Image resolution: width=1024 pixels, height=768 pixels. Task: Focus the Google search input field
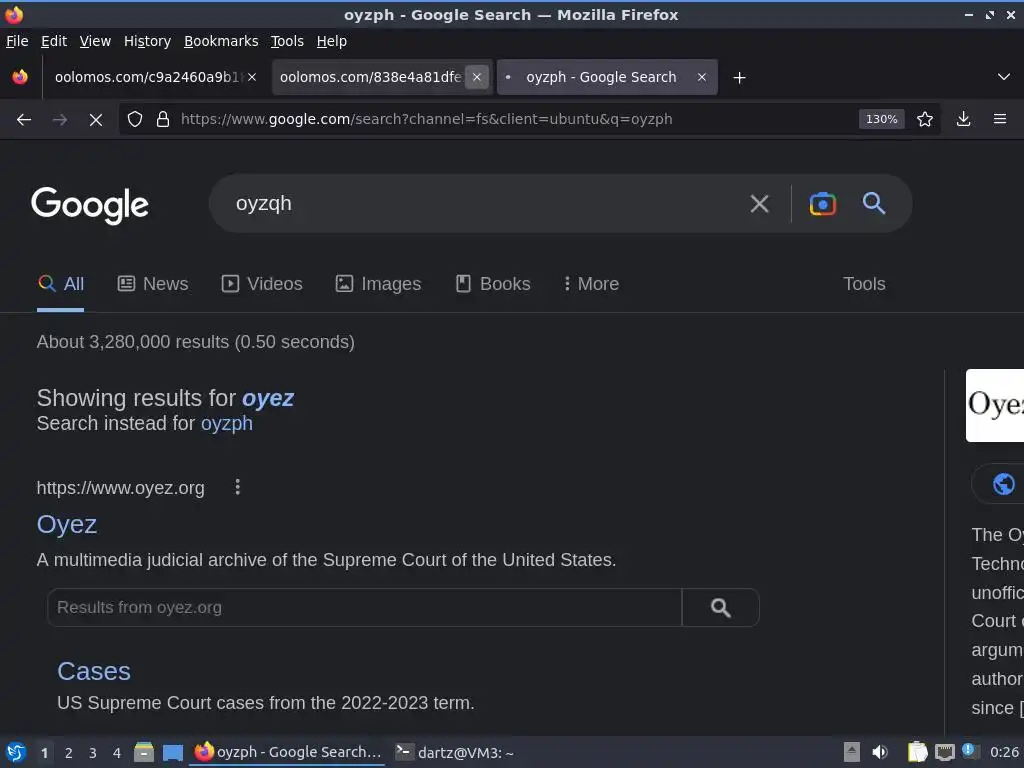click(x=483, y=204)
